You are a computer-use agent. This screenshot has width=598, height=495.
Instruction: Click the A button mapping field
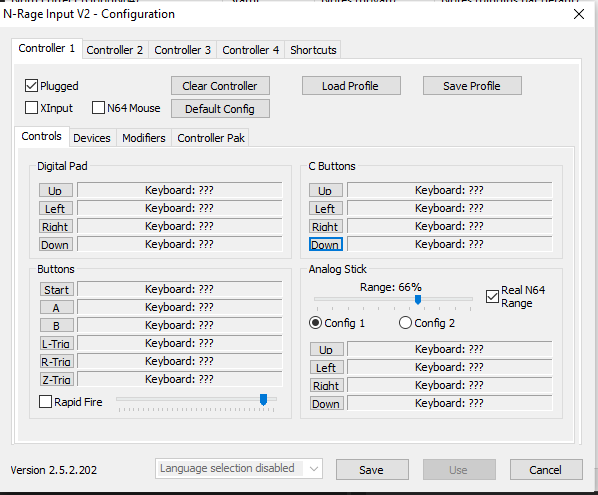pos(180,307)
